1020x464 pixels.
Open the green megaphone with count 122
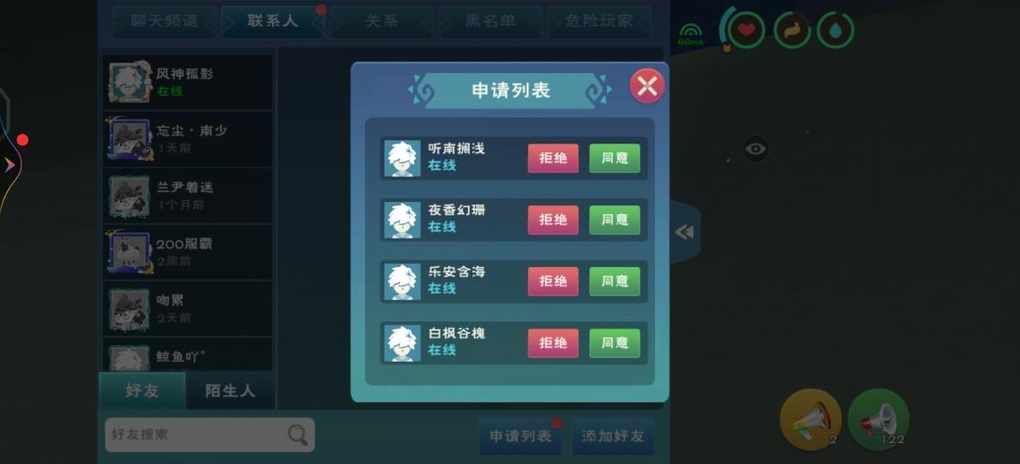[x=878, y=420]
